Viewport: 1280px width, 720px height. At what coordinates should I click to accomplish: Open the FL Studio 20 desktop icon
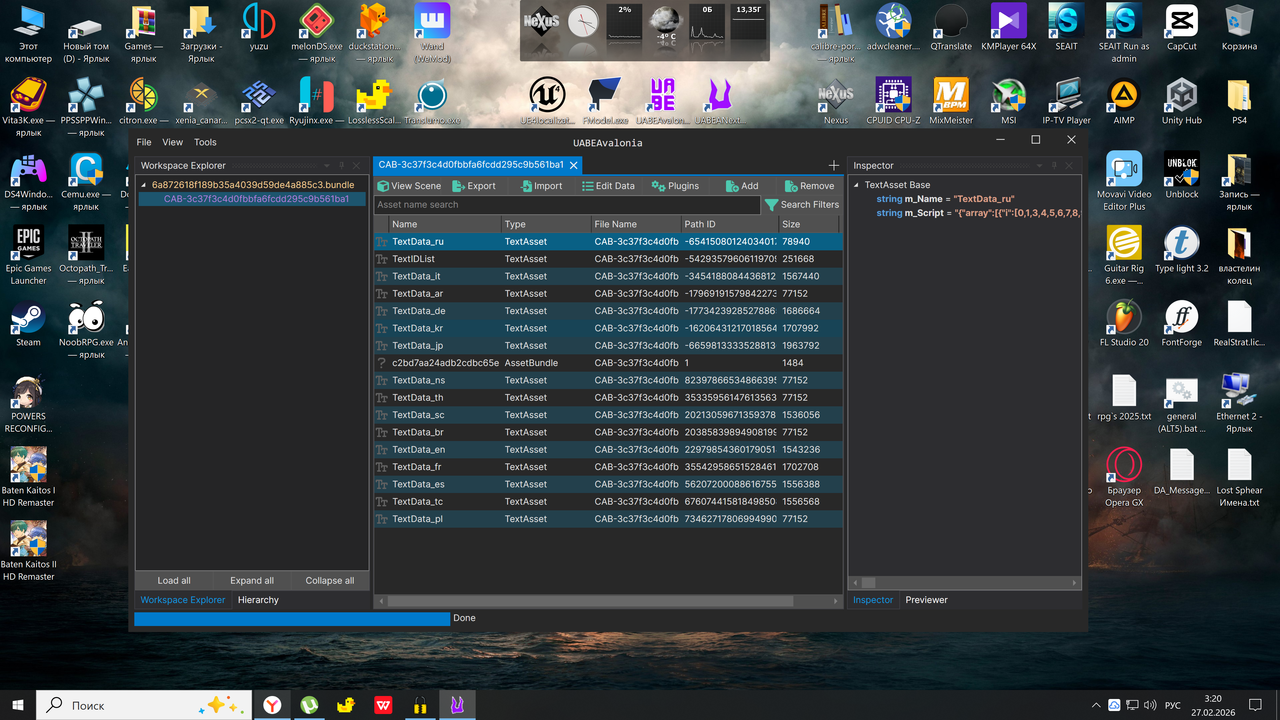1124,324
